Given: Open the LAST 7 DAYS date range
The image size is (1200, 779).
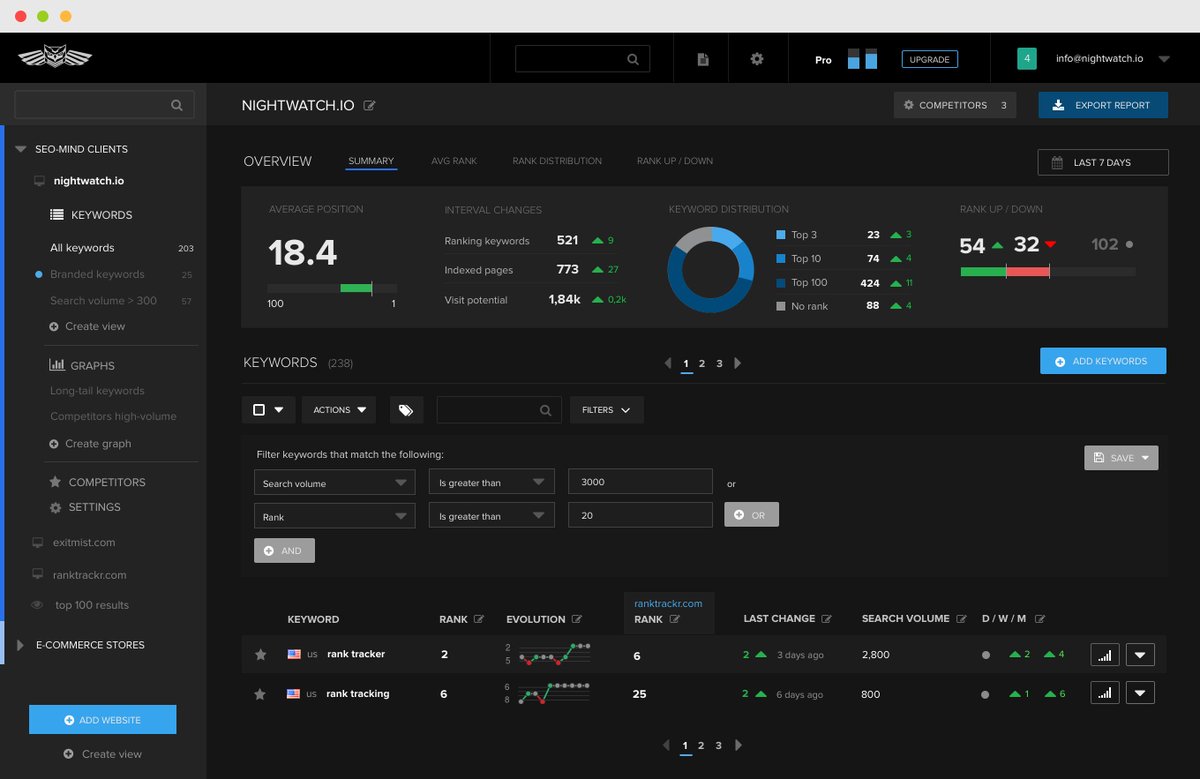Looking at the screenshot, I should pos(1103,162).
